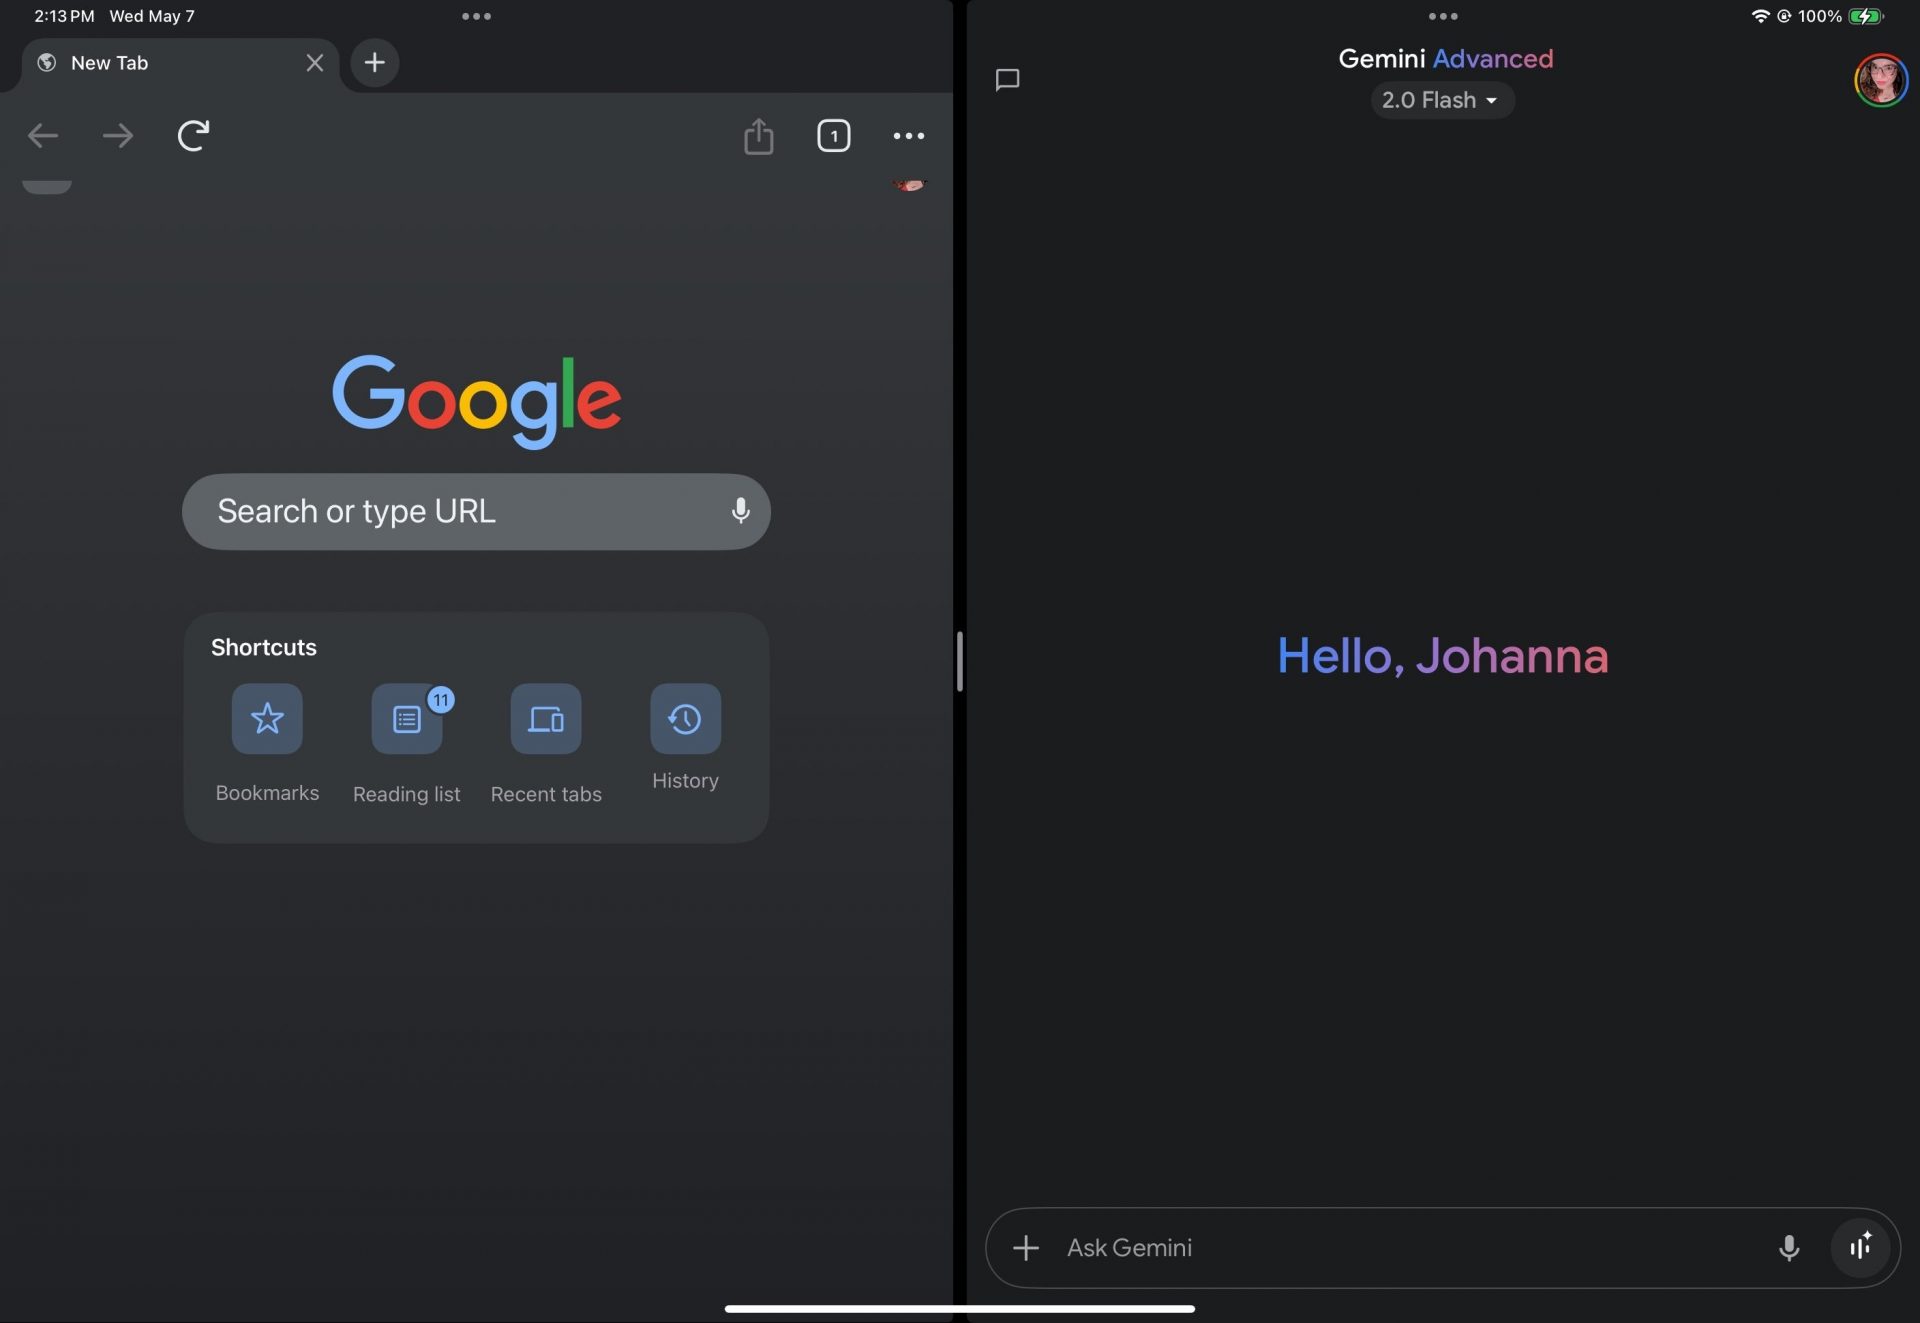Image resolution: width=1920 pixels, height=1323 pixels.
Task: Open the Recent tabs shortcut
Action: [x=545, y=718]
